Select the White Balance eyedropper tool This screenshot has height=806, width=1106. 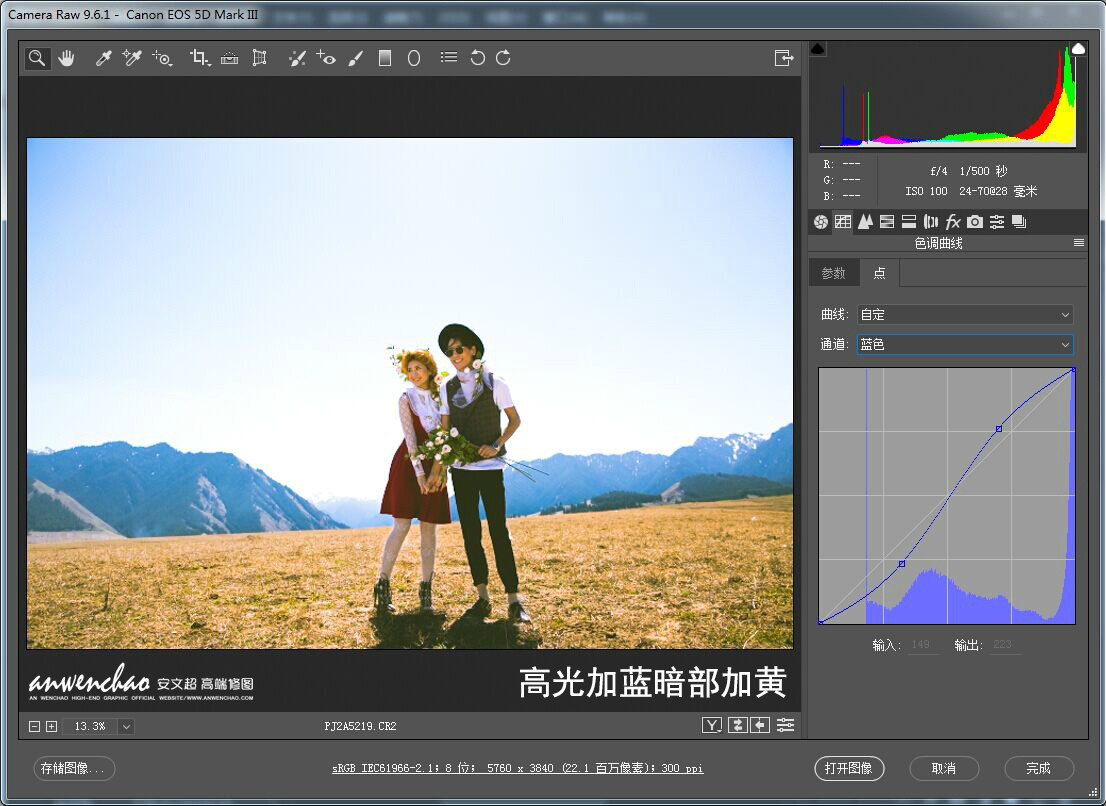(104, 58)
